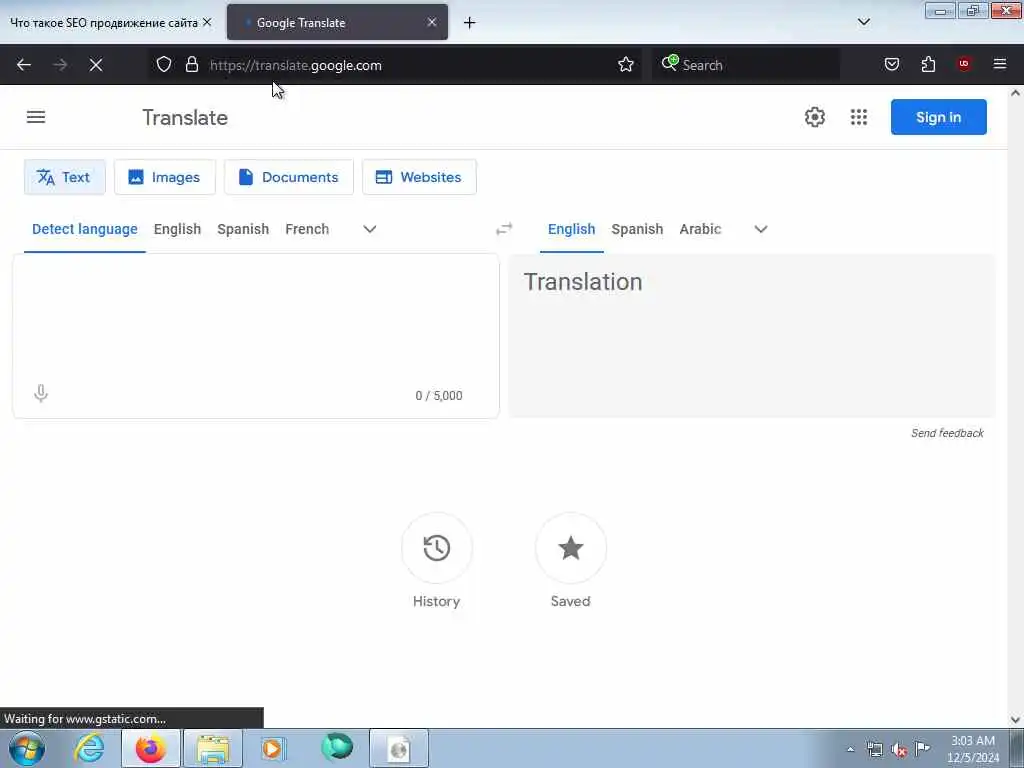Screen dimensions: 1024x768
Task: Bookmark this page with star icon
Action: (626, 64)
